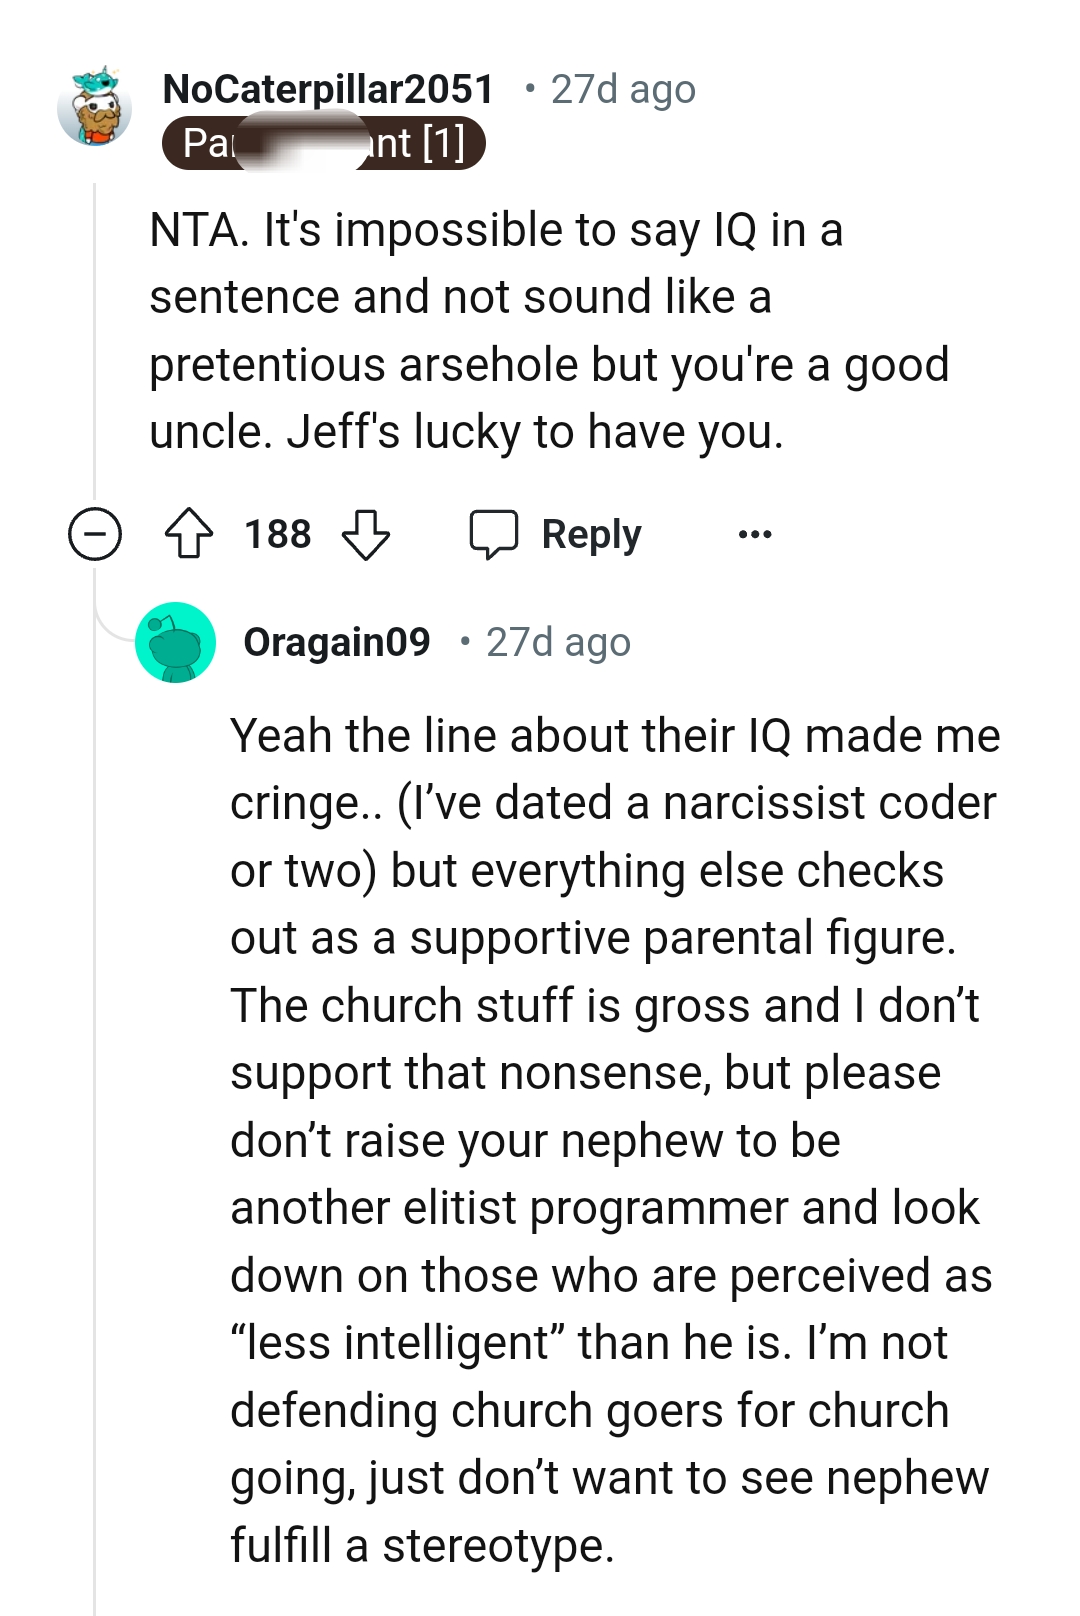Image resolution: width=1080 pixels, height=1616 pixels.
Task: Click the 188 vote count
Action: (277, 533)
